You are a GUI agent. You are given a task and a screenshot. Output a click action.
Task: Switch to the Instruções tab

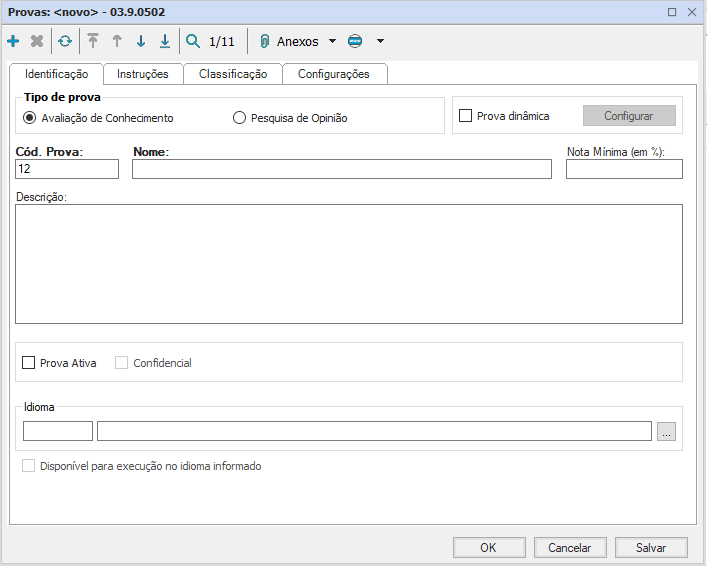tap(143, 74)
